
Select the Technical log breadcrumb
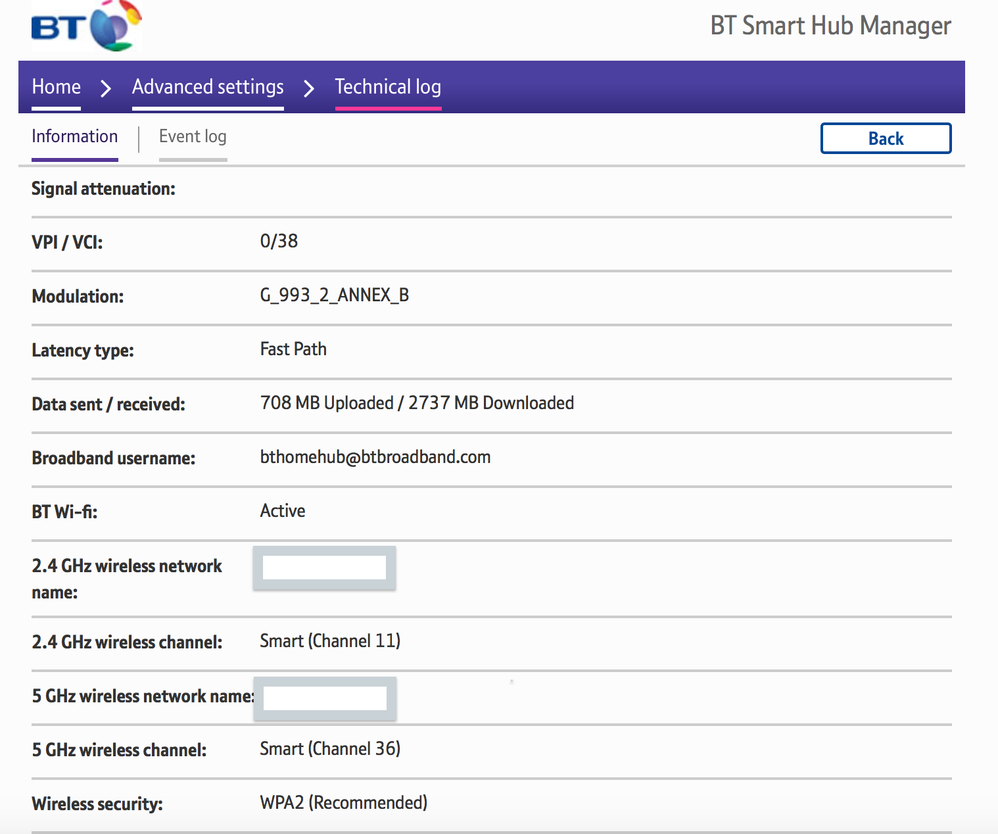coord(388,87)
